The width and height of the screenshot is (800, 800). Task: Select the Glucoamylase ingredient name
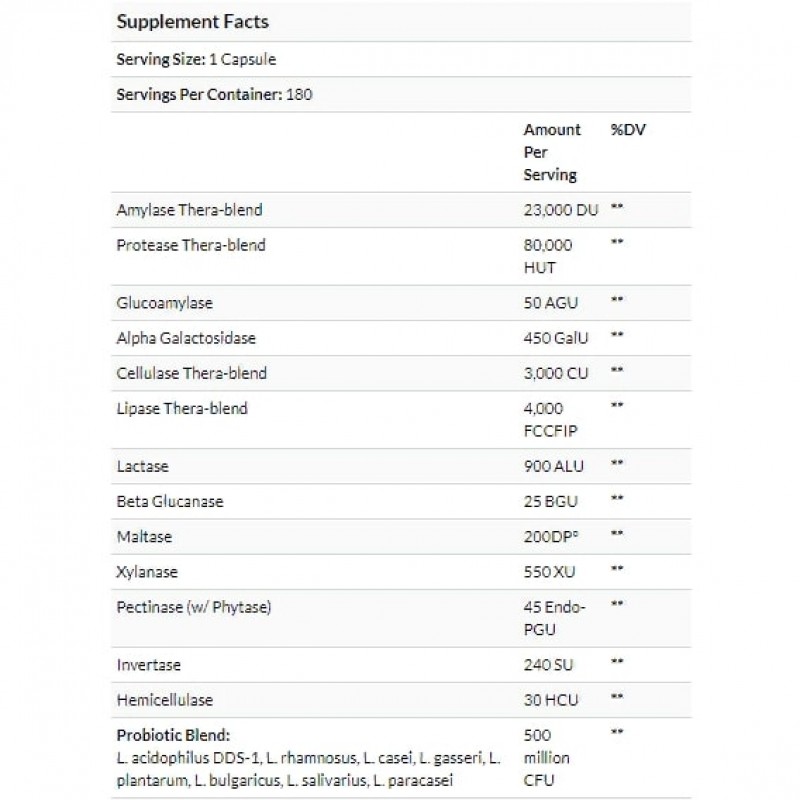tap(164, 301)
